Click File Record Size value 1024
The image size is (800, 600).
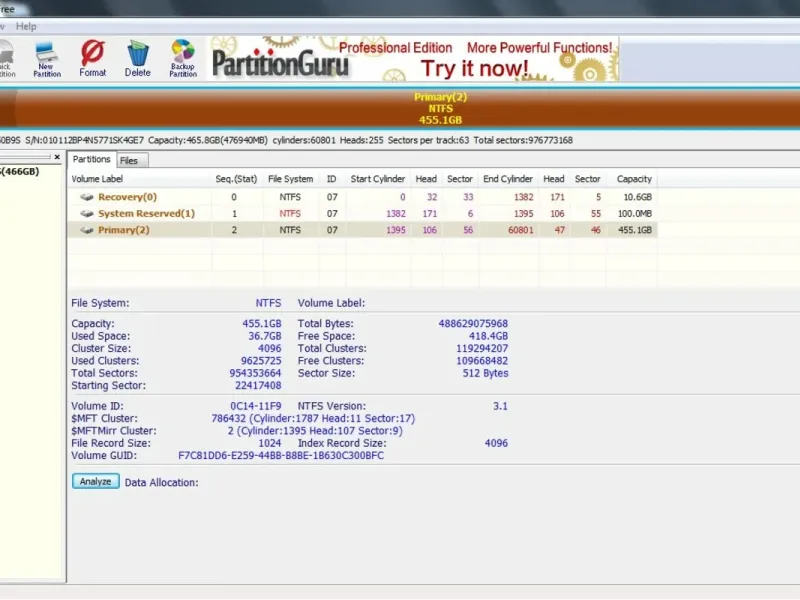(x=270, y=443)
